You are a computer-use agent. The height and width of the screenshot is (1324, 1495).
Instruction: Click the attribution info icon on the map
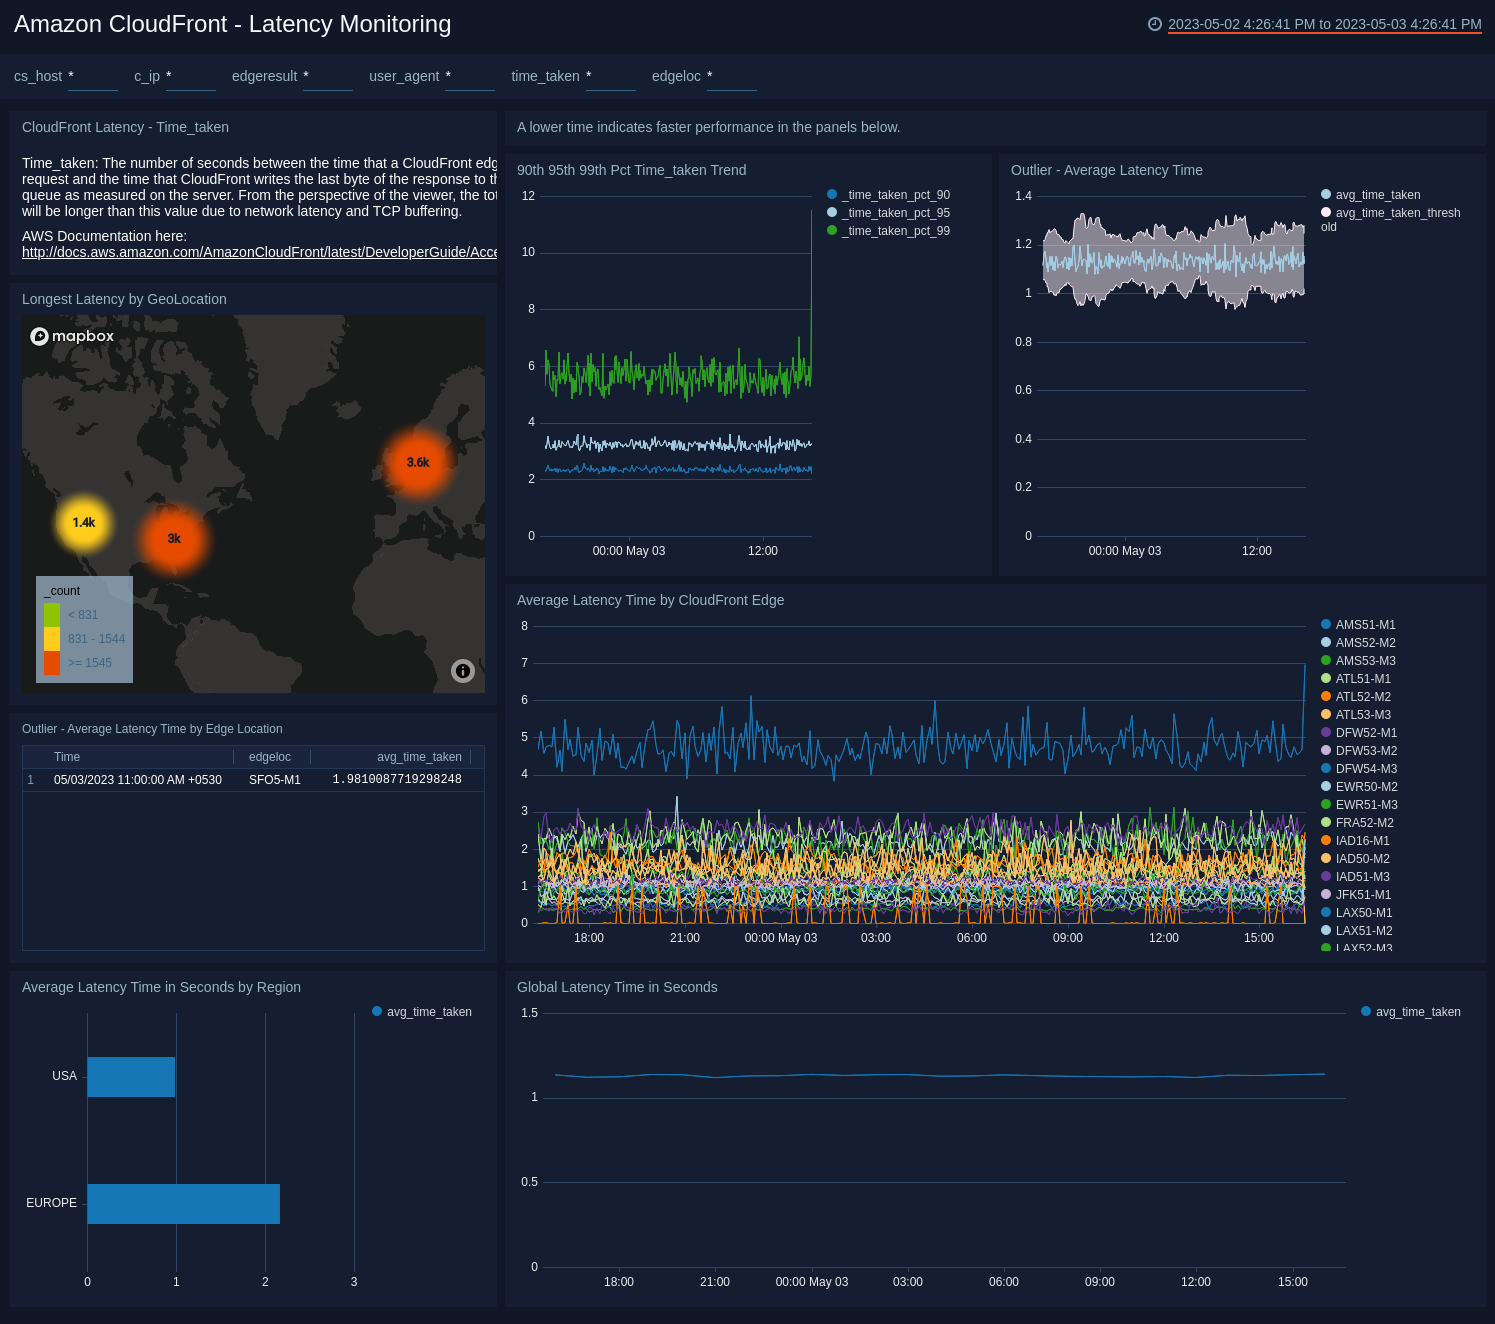(x=463, y=671)
